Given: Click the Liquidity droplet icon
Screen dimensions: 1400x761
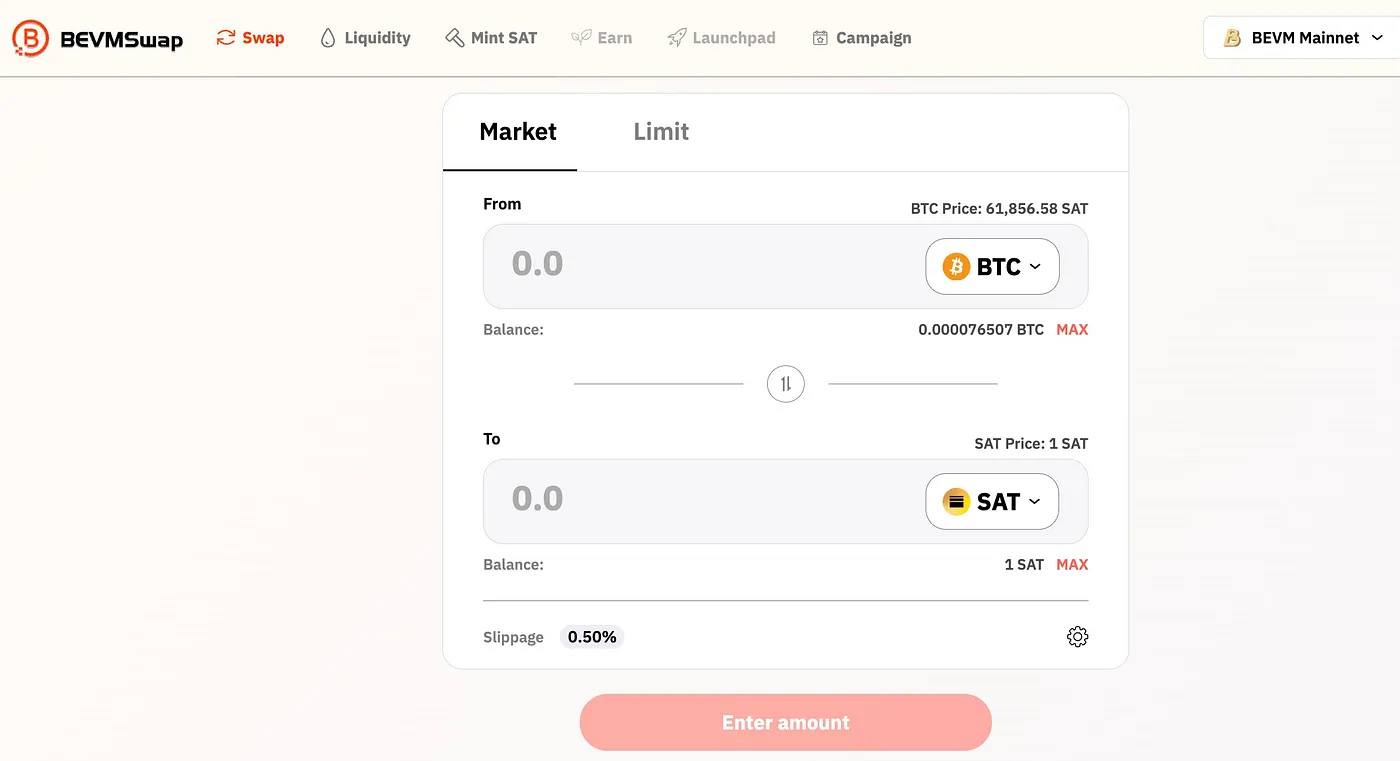Looking at the screenshot, I should [x=328, y=38].
